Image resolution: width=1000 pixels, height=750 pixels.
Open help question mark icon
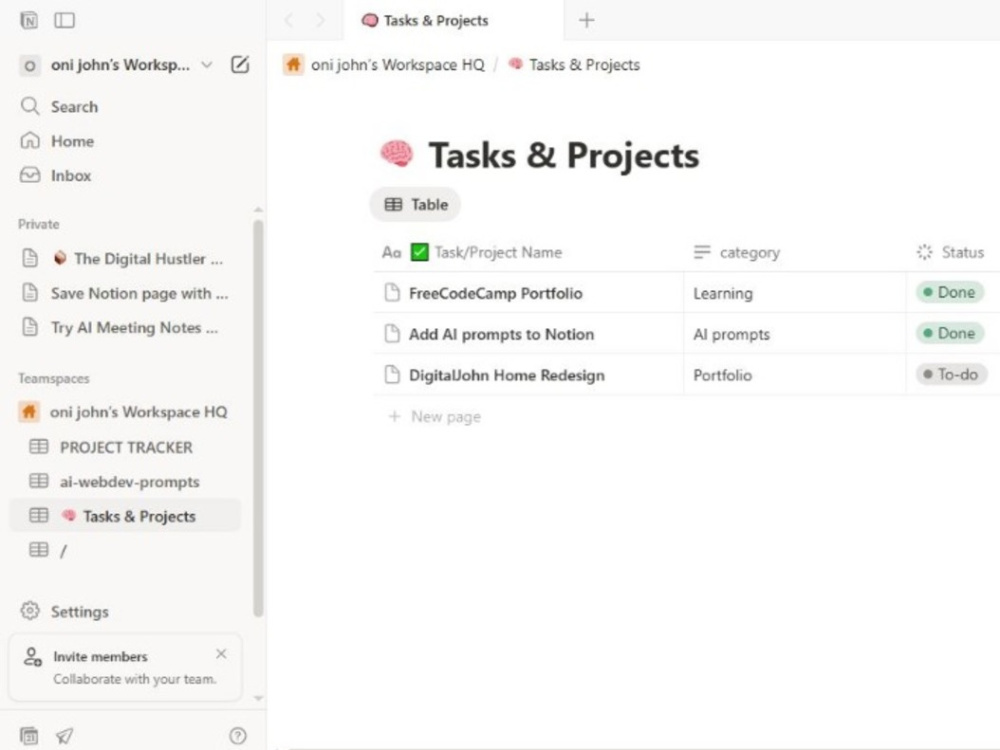[x=238, y=736]
